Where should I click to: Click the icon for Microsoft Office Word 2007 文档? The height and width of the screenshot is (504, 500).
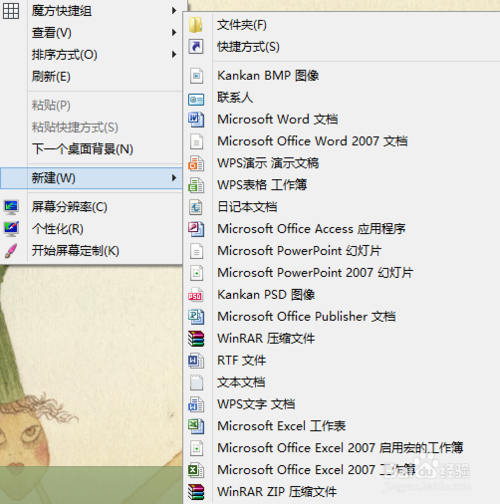196,141
